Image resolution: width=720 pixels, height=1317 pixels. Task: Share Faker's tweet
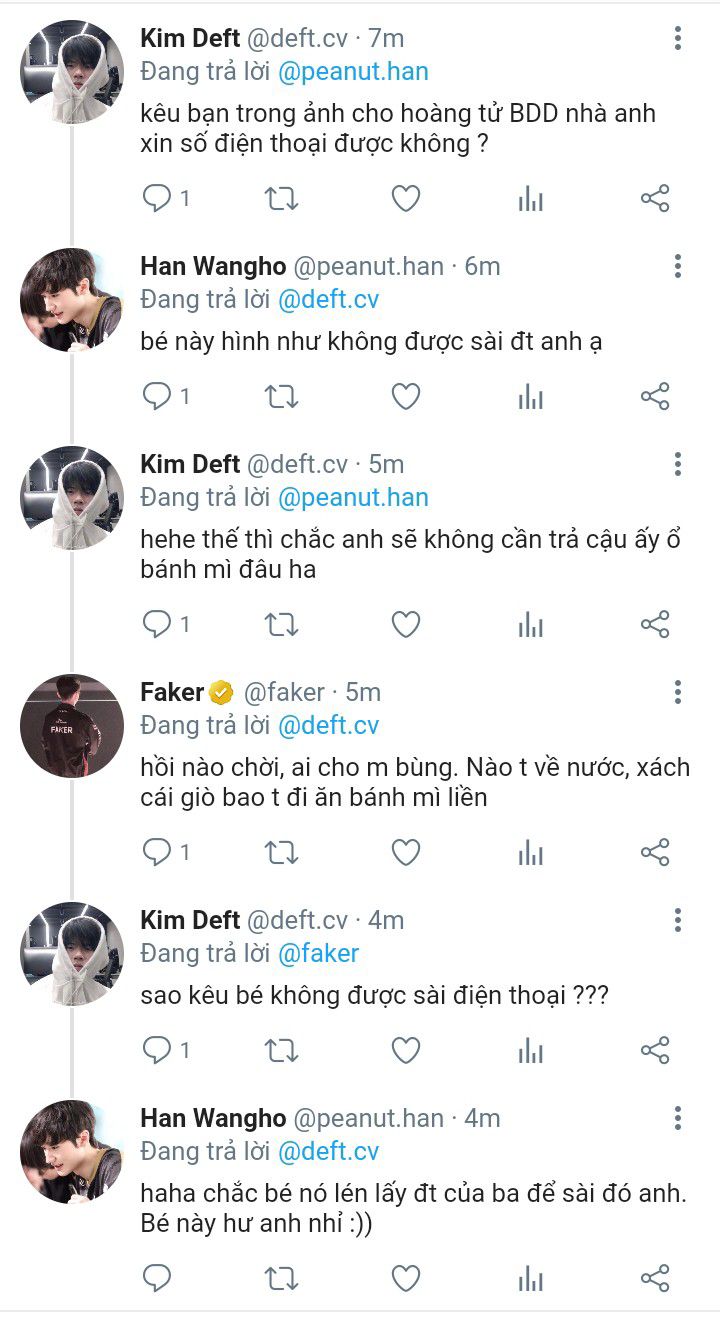[654, 852]
